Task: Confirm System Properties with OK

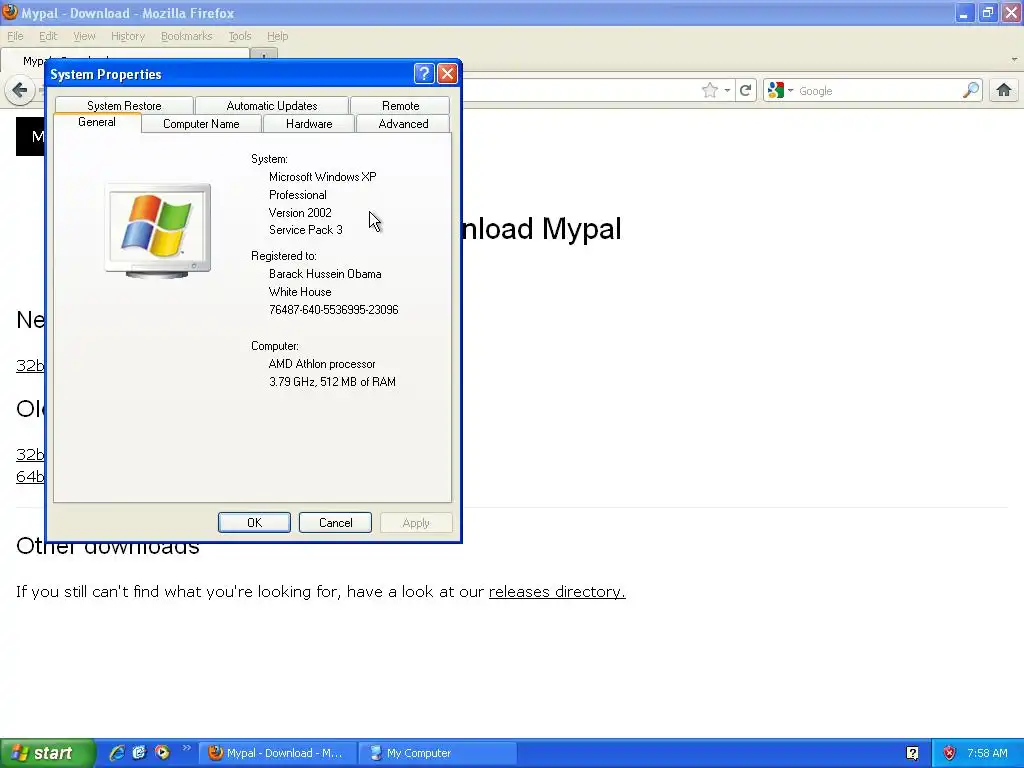Action: click(254, 522)
